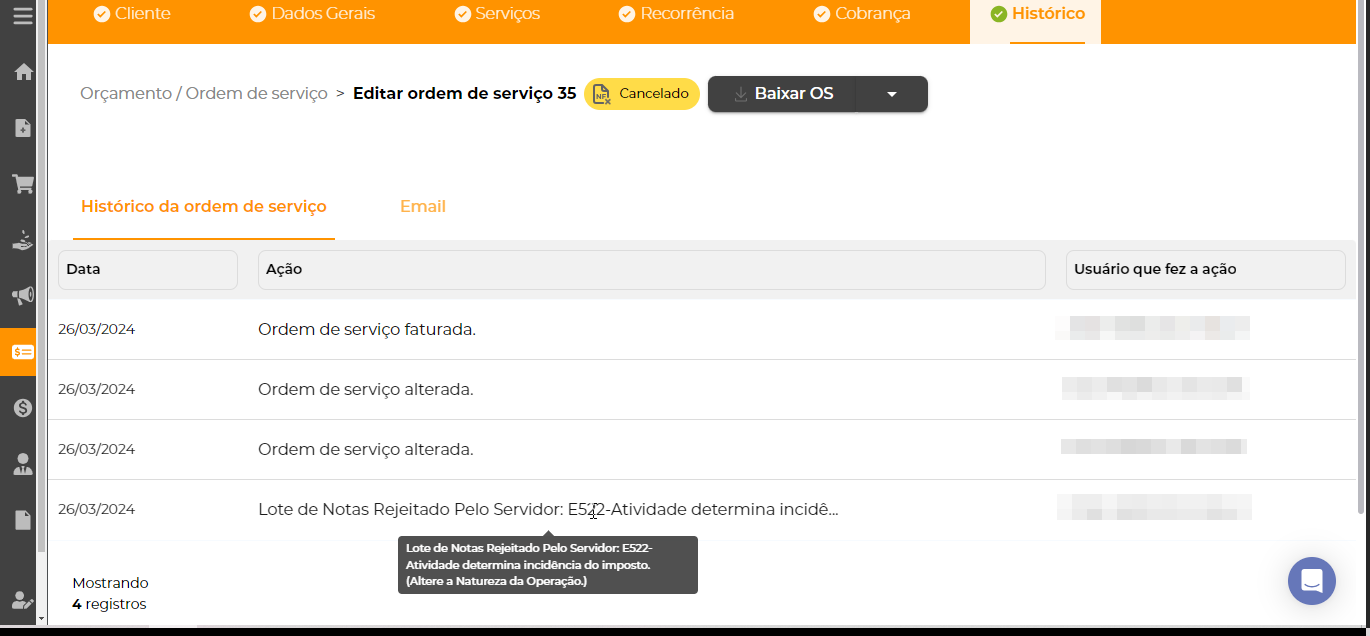1370x636 pixels.
Task: Follow the Orçamento / Ordem de serviço breadcrumb
Action: click(x=204, y=94)
